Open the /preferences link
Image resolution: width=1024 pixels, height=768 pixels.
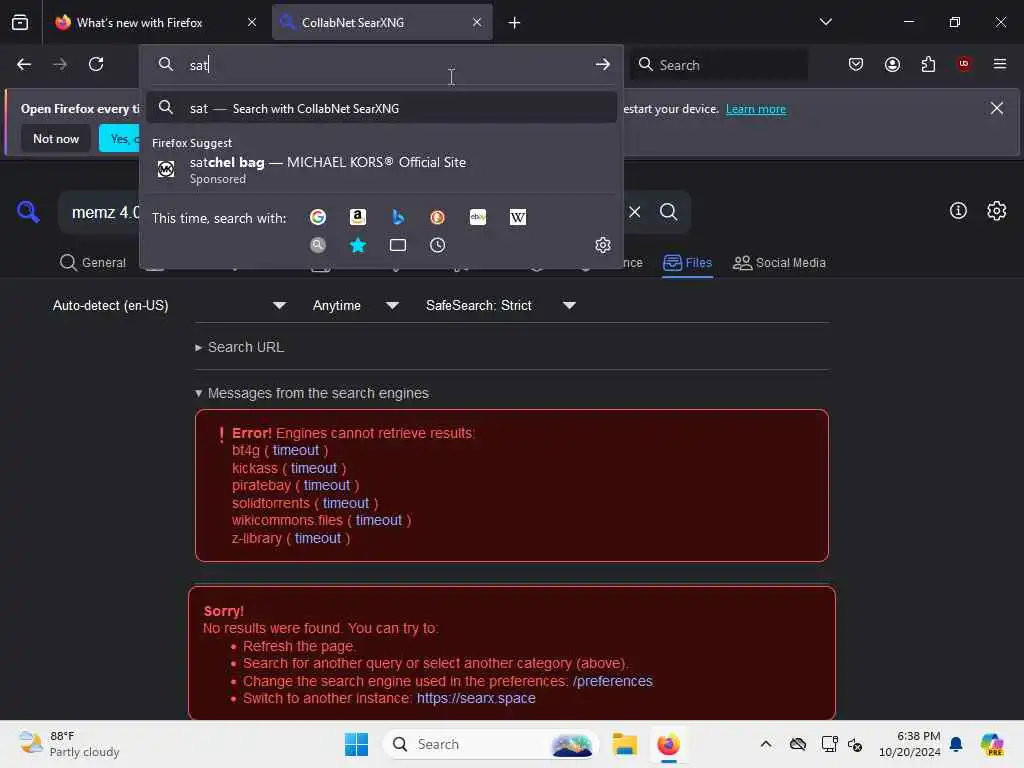(x=613, y=681)
